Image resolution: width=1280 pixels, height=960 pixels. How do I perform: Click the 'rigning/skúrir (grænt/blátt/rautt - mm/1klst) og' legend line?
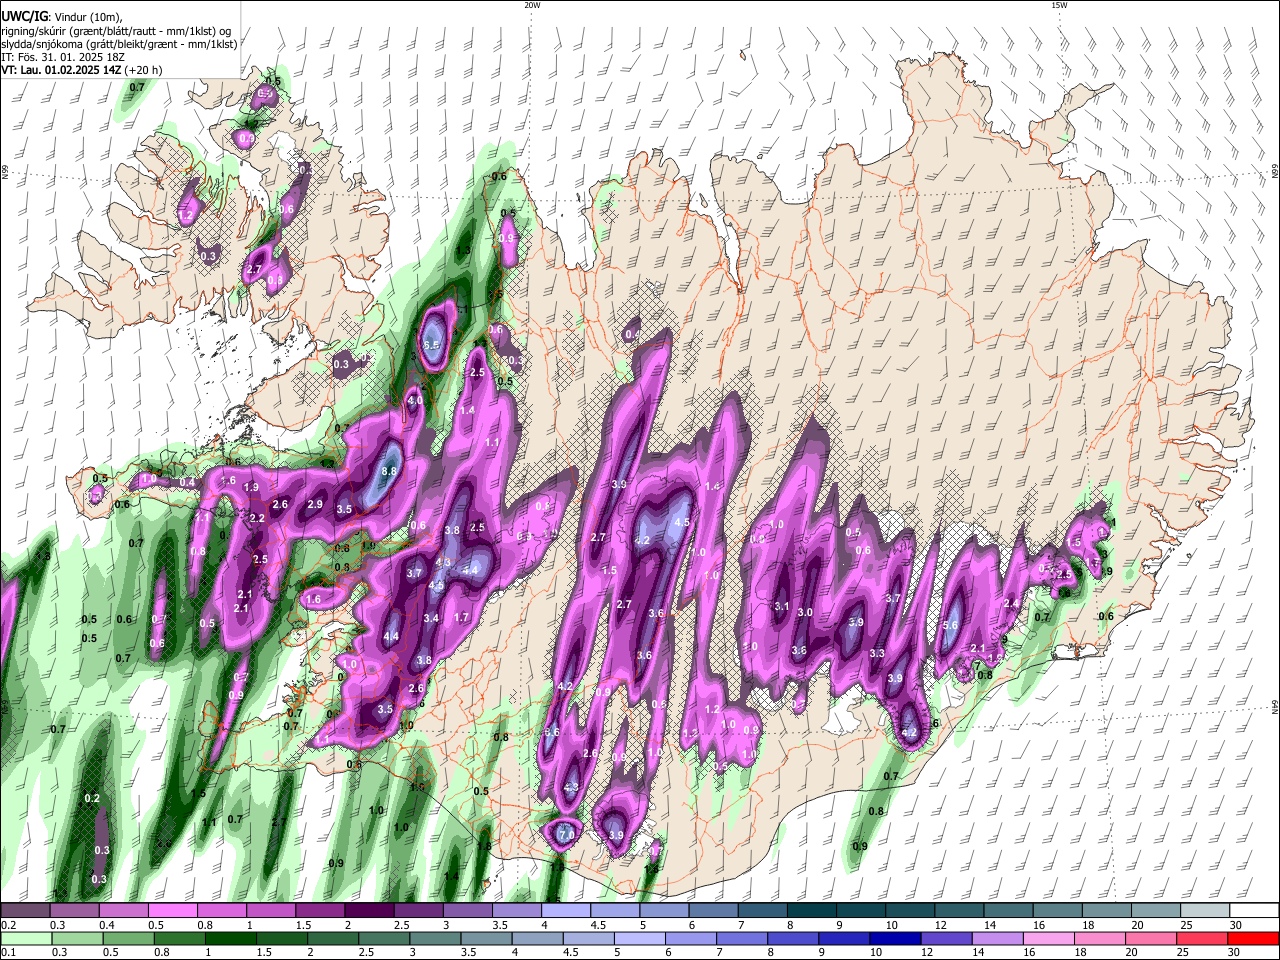point(115,31)
